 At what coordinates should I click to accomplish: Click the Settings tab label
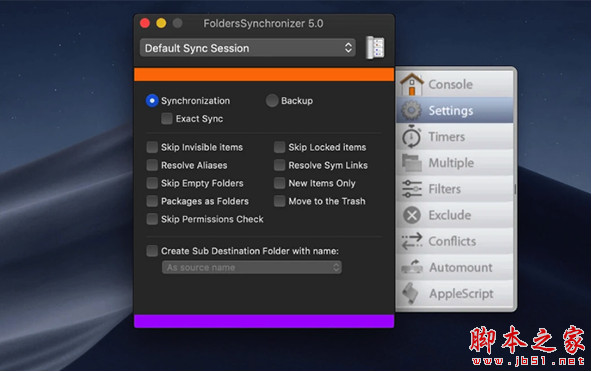tap(451, 111)
